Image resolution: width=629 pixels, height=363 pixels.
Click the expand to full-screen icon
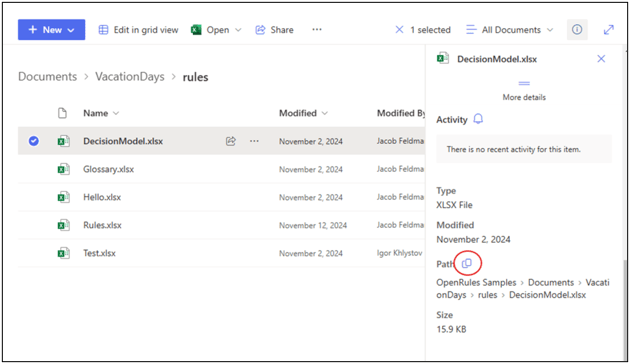coord(609,30)
